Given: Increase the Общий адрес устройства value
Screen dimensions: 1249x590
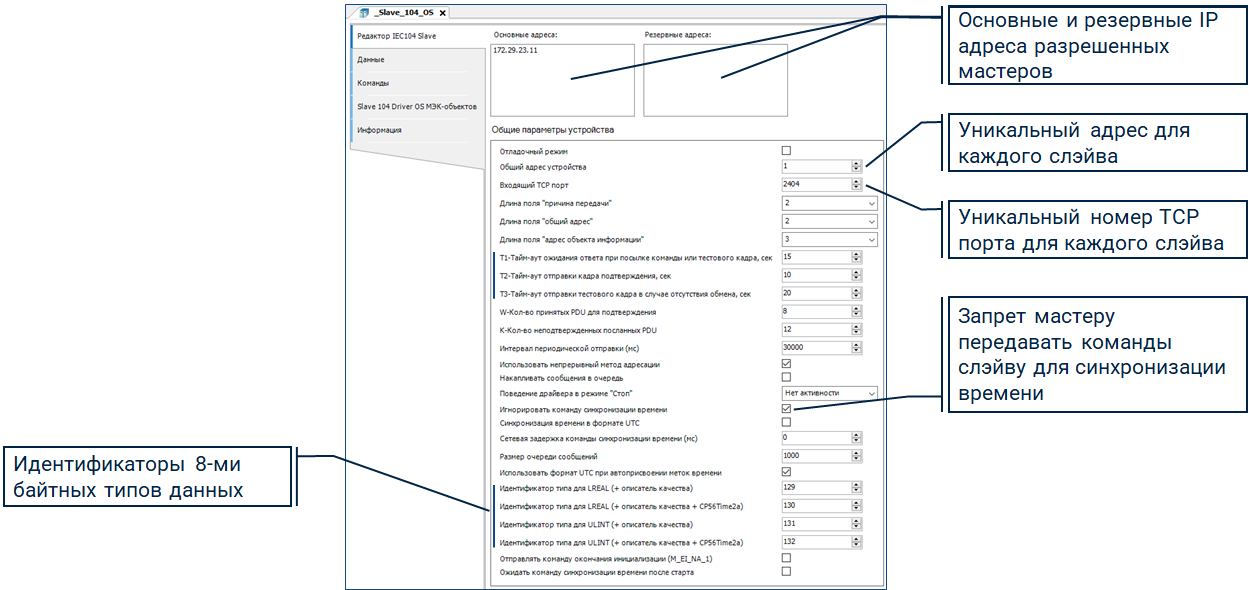Looking at the screenshot, I should [856, 163].
